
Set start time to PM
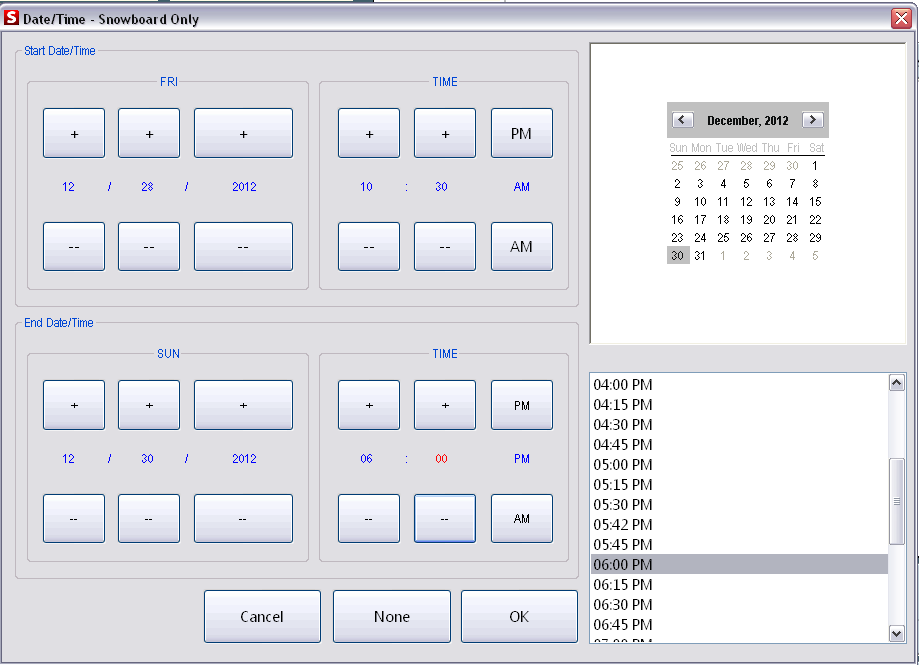pyautogui.click(x=521, y=132)
